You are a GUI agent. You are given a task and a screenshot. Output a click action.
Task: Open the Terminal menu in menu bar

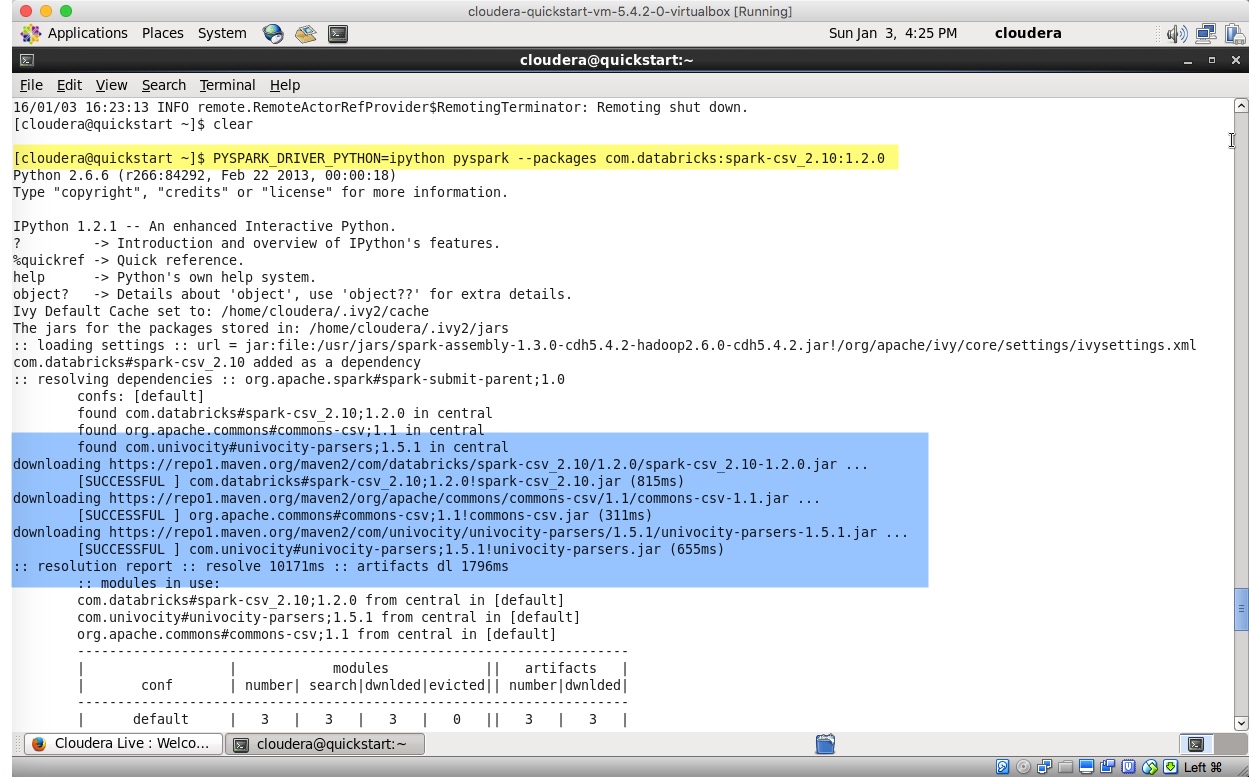click(x=227, y=85)
